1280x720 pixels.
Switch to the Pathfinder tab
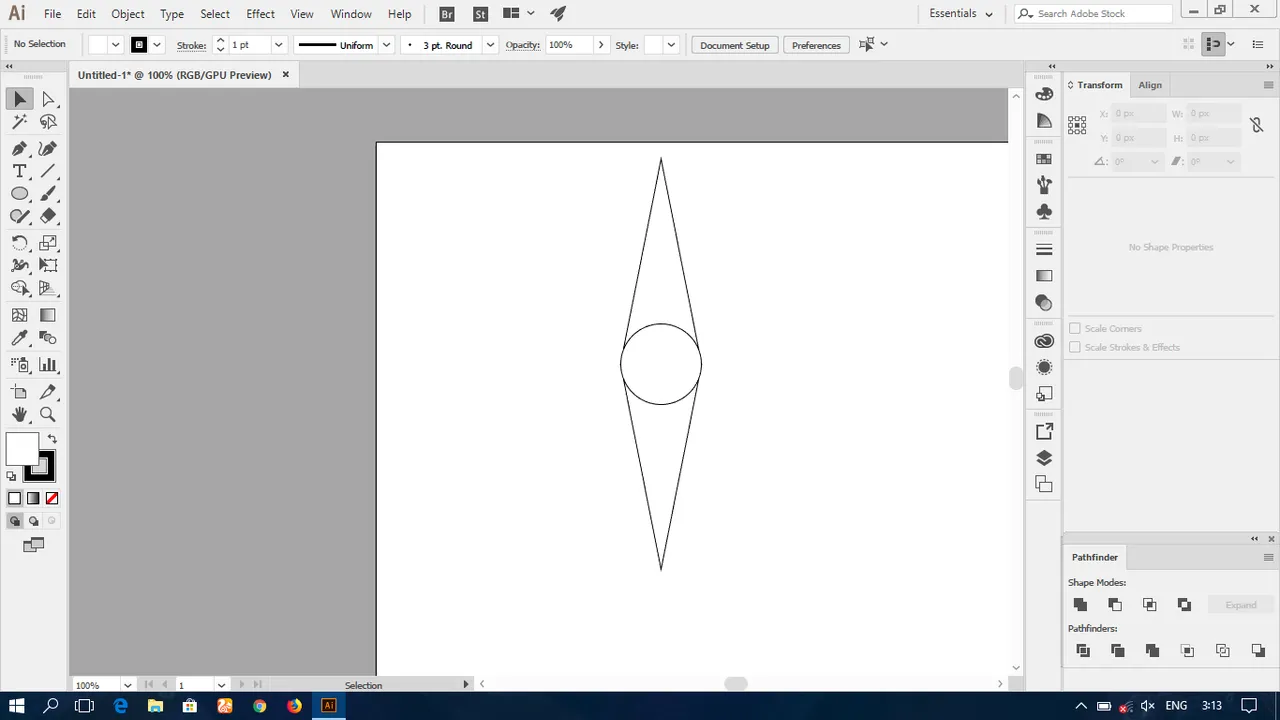pyautogui.click(x=1095, y=557)
